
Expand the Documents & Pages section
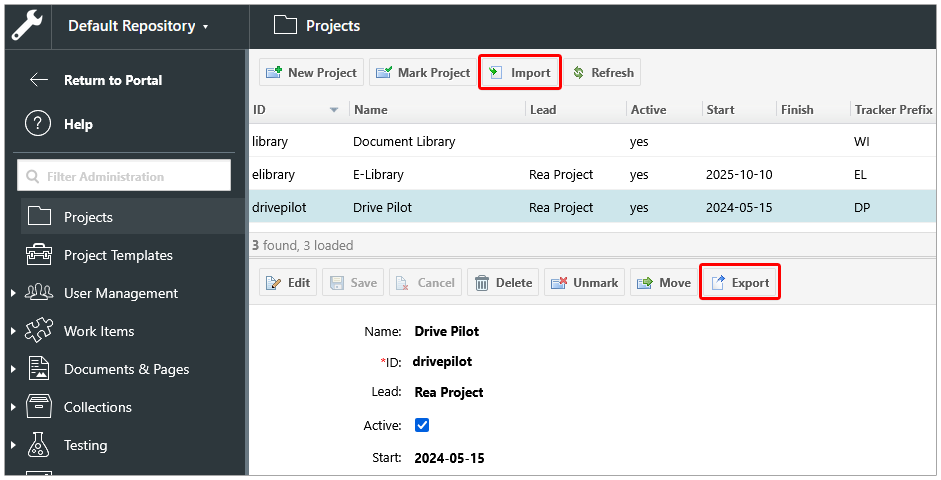point(13,369)
